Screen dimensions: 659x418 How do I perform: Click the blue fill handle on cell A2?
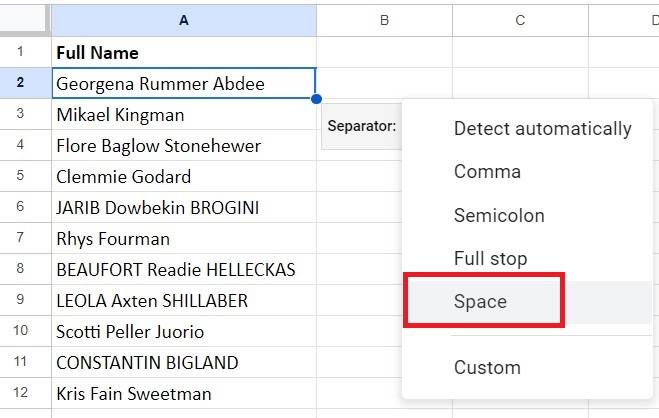(316, 99)
